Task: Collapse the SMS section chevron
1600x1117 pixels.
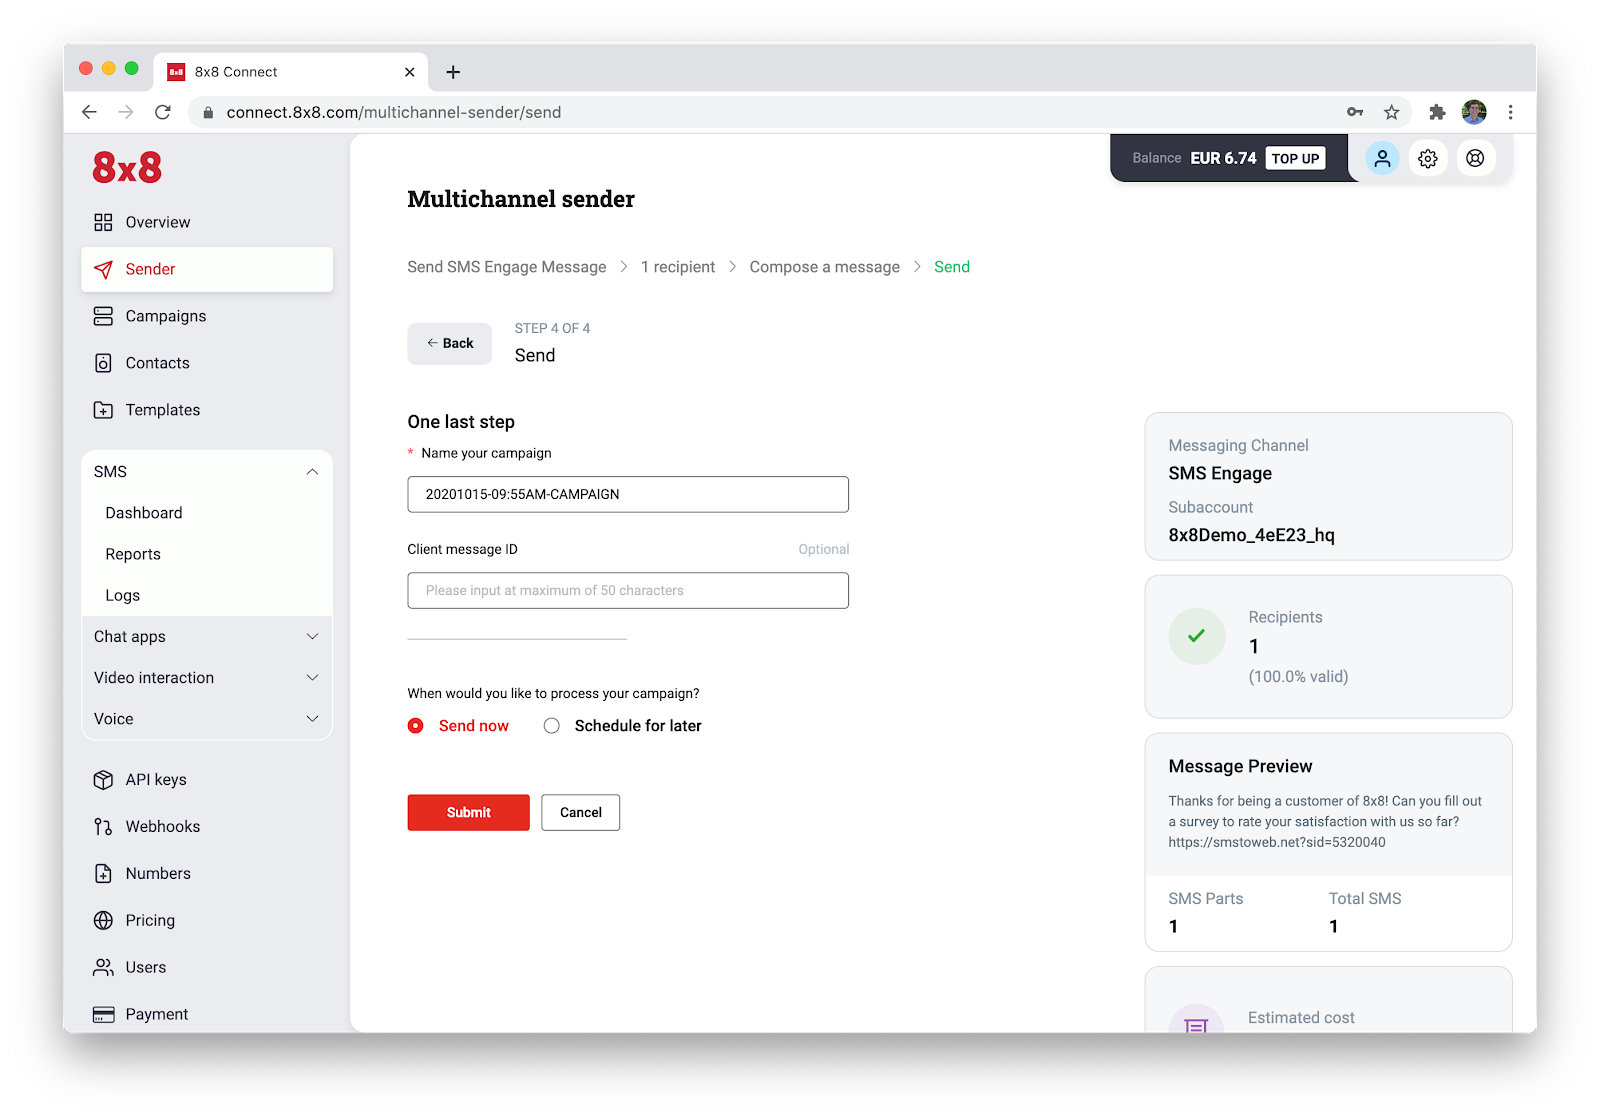Action: (312, 472)
